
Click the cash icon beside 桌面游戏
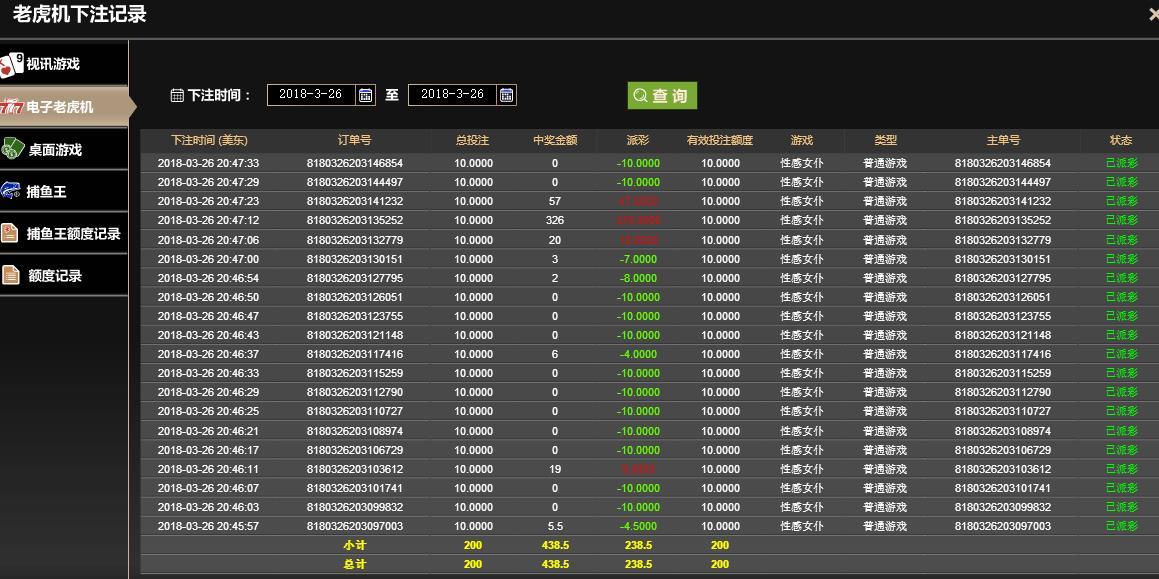point(12,149)
